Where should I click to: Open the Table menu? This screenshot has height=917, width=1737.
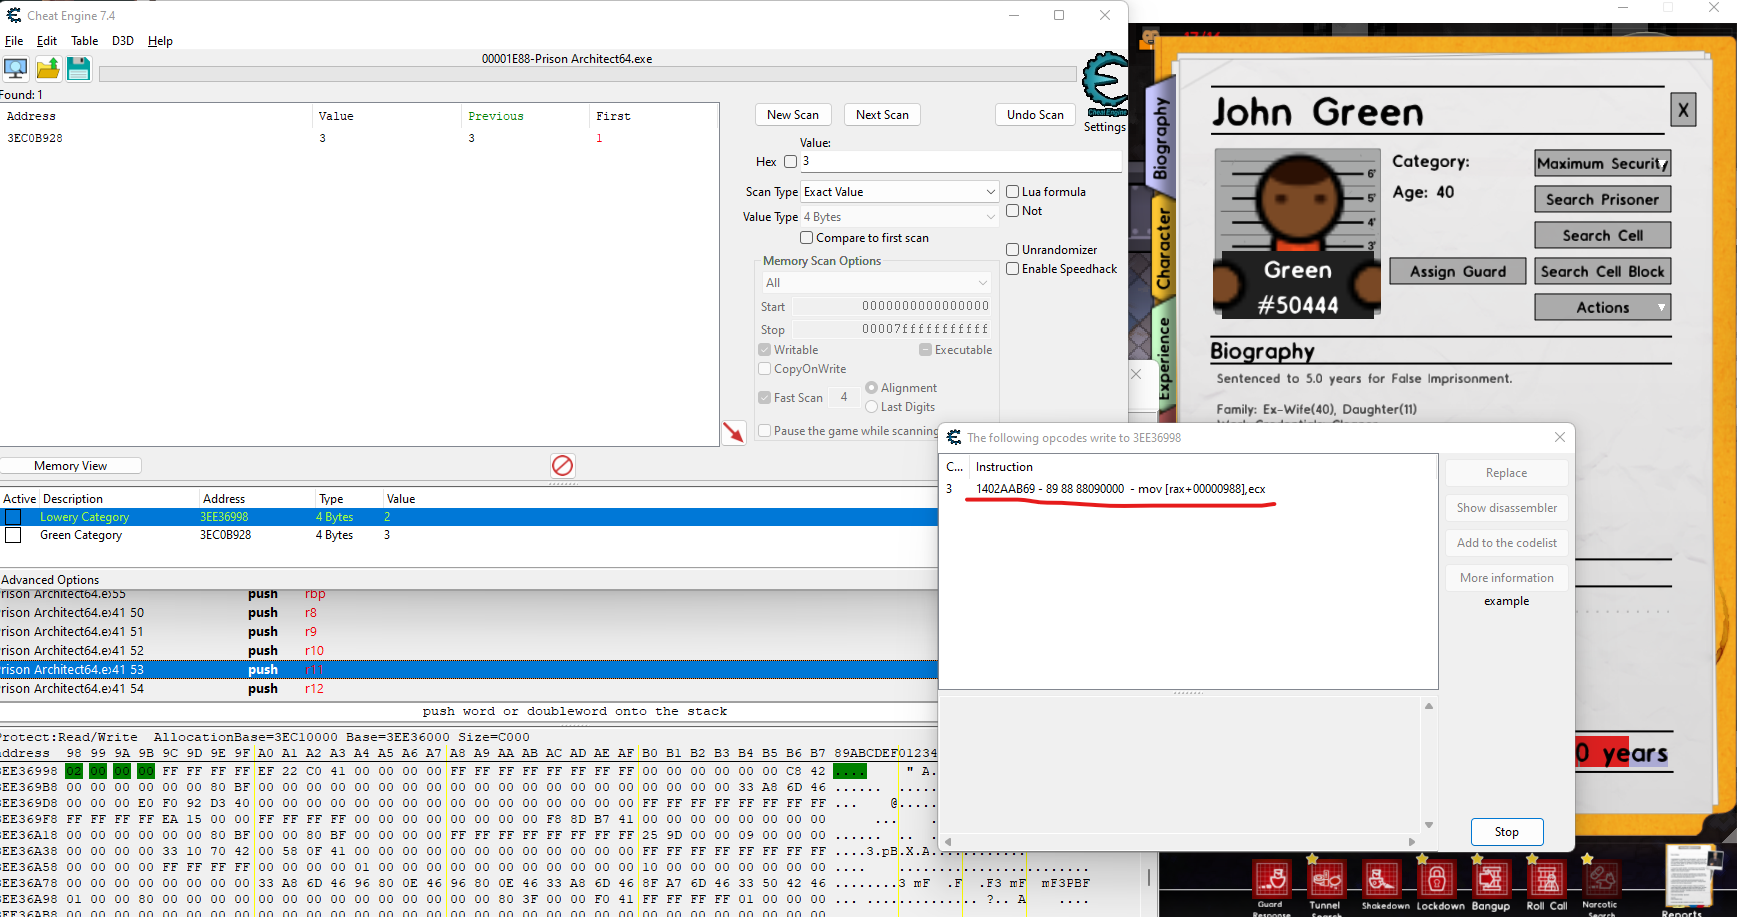click(84, 41)
